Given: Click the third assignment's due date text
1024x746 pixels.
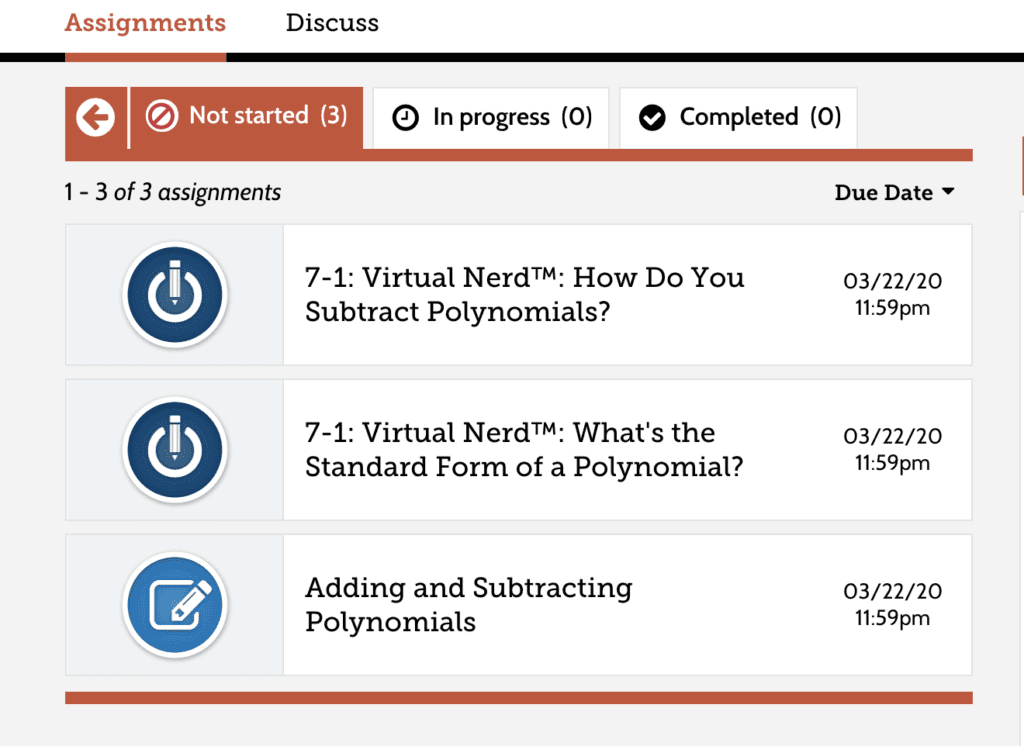Looking at the screenshot, I should pyautogui.click(x=892, y=604).
